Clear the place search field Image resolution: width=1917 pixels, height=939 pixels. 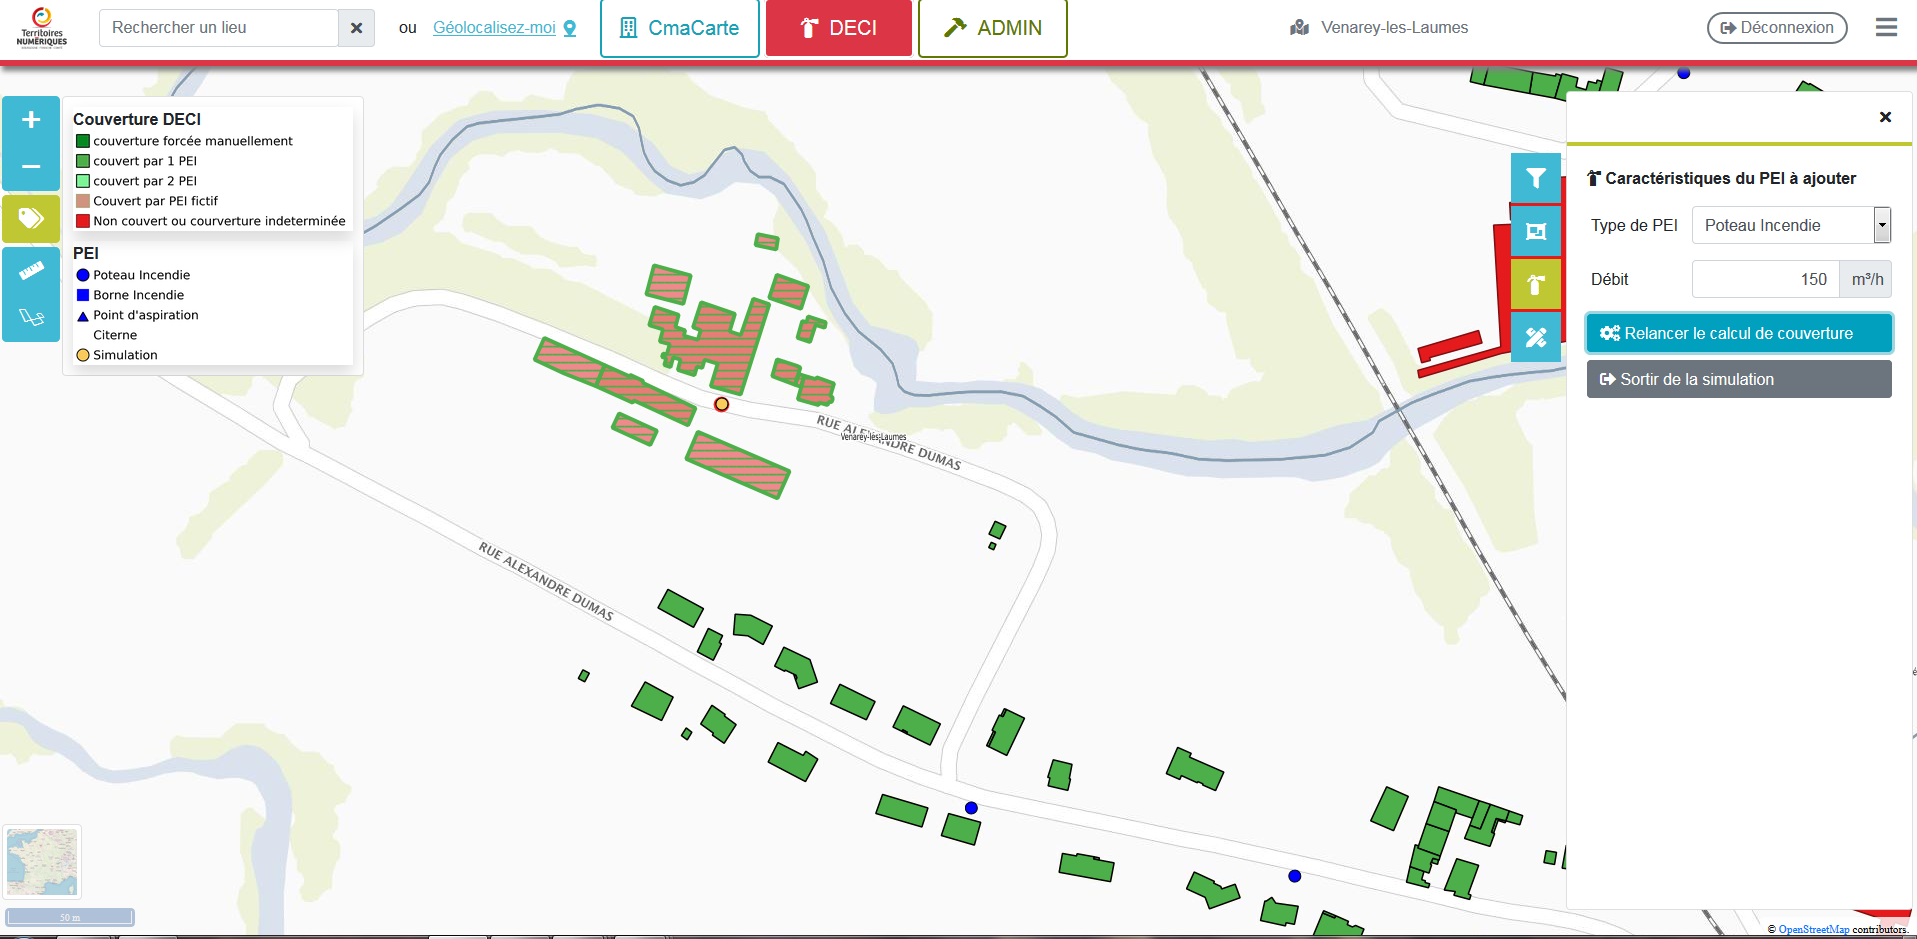click(356, 28)
